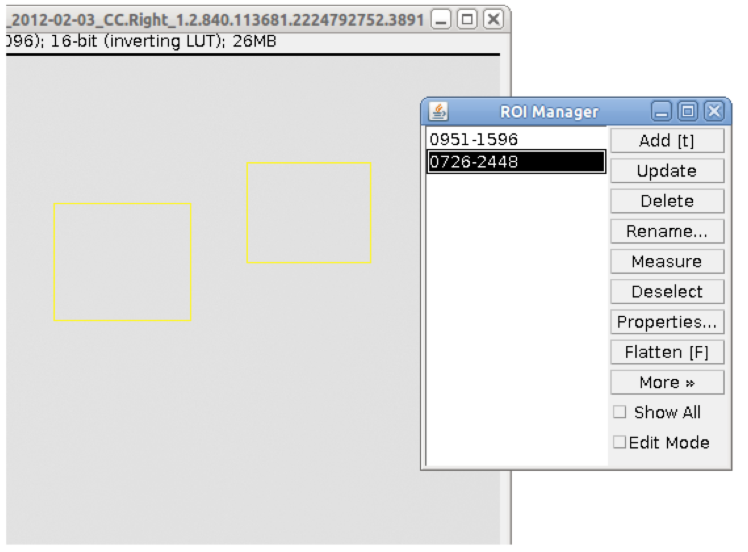Click the Java icon in ROI Manager title bar
The height and width of the screenshot is (552, 748).
437,112
